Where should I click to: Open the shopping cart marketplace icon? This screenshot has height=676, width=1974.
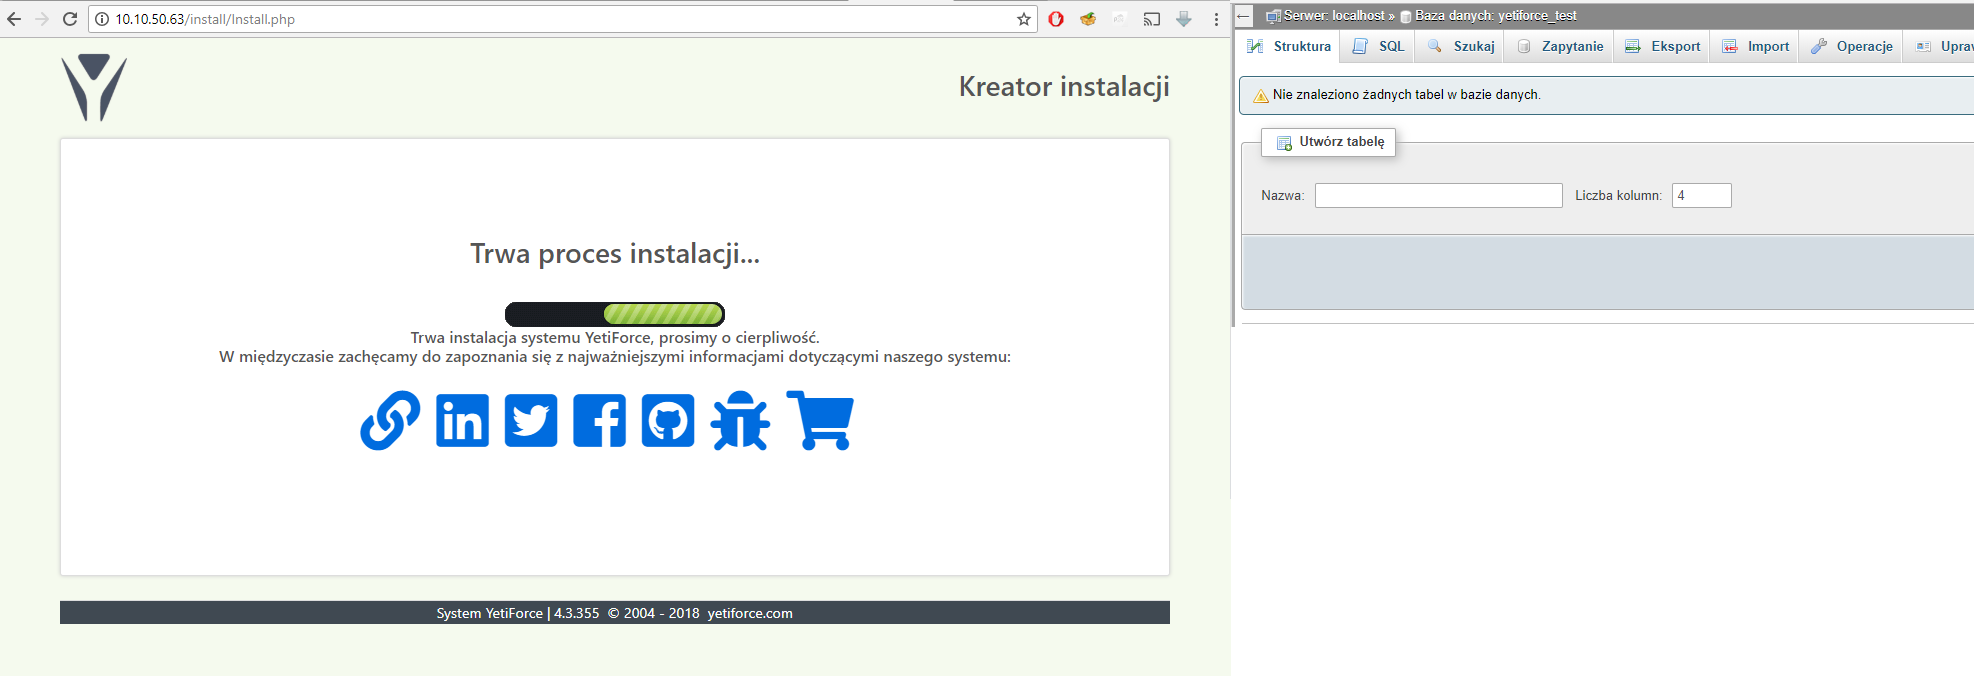pos(820,420)
